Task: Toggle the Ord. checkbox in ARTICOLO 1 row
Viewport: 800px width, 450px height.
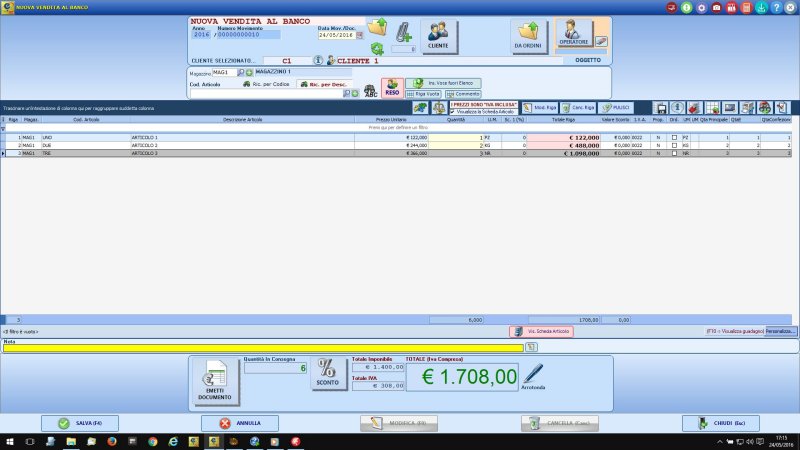Action: click(674, 138)
